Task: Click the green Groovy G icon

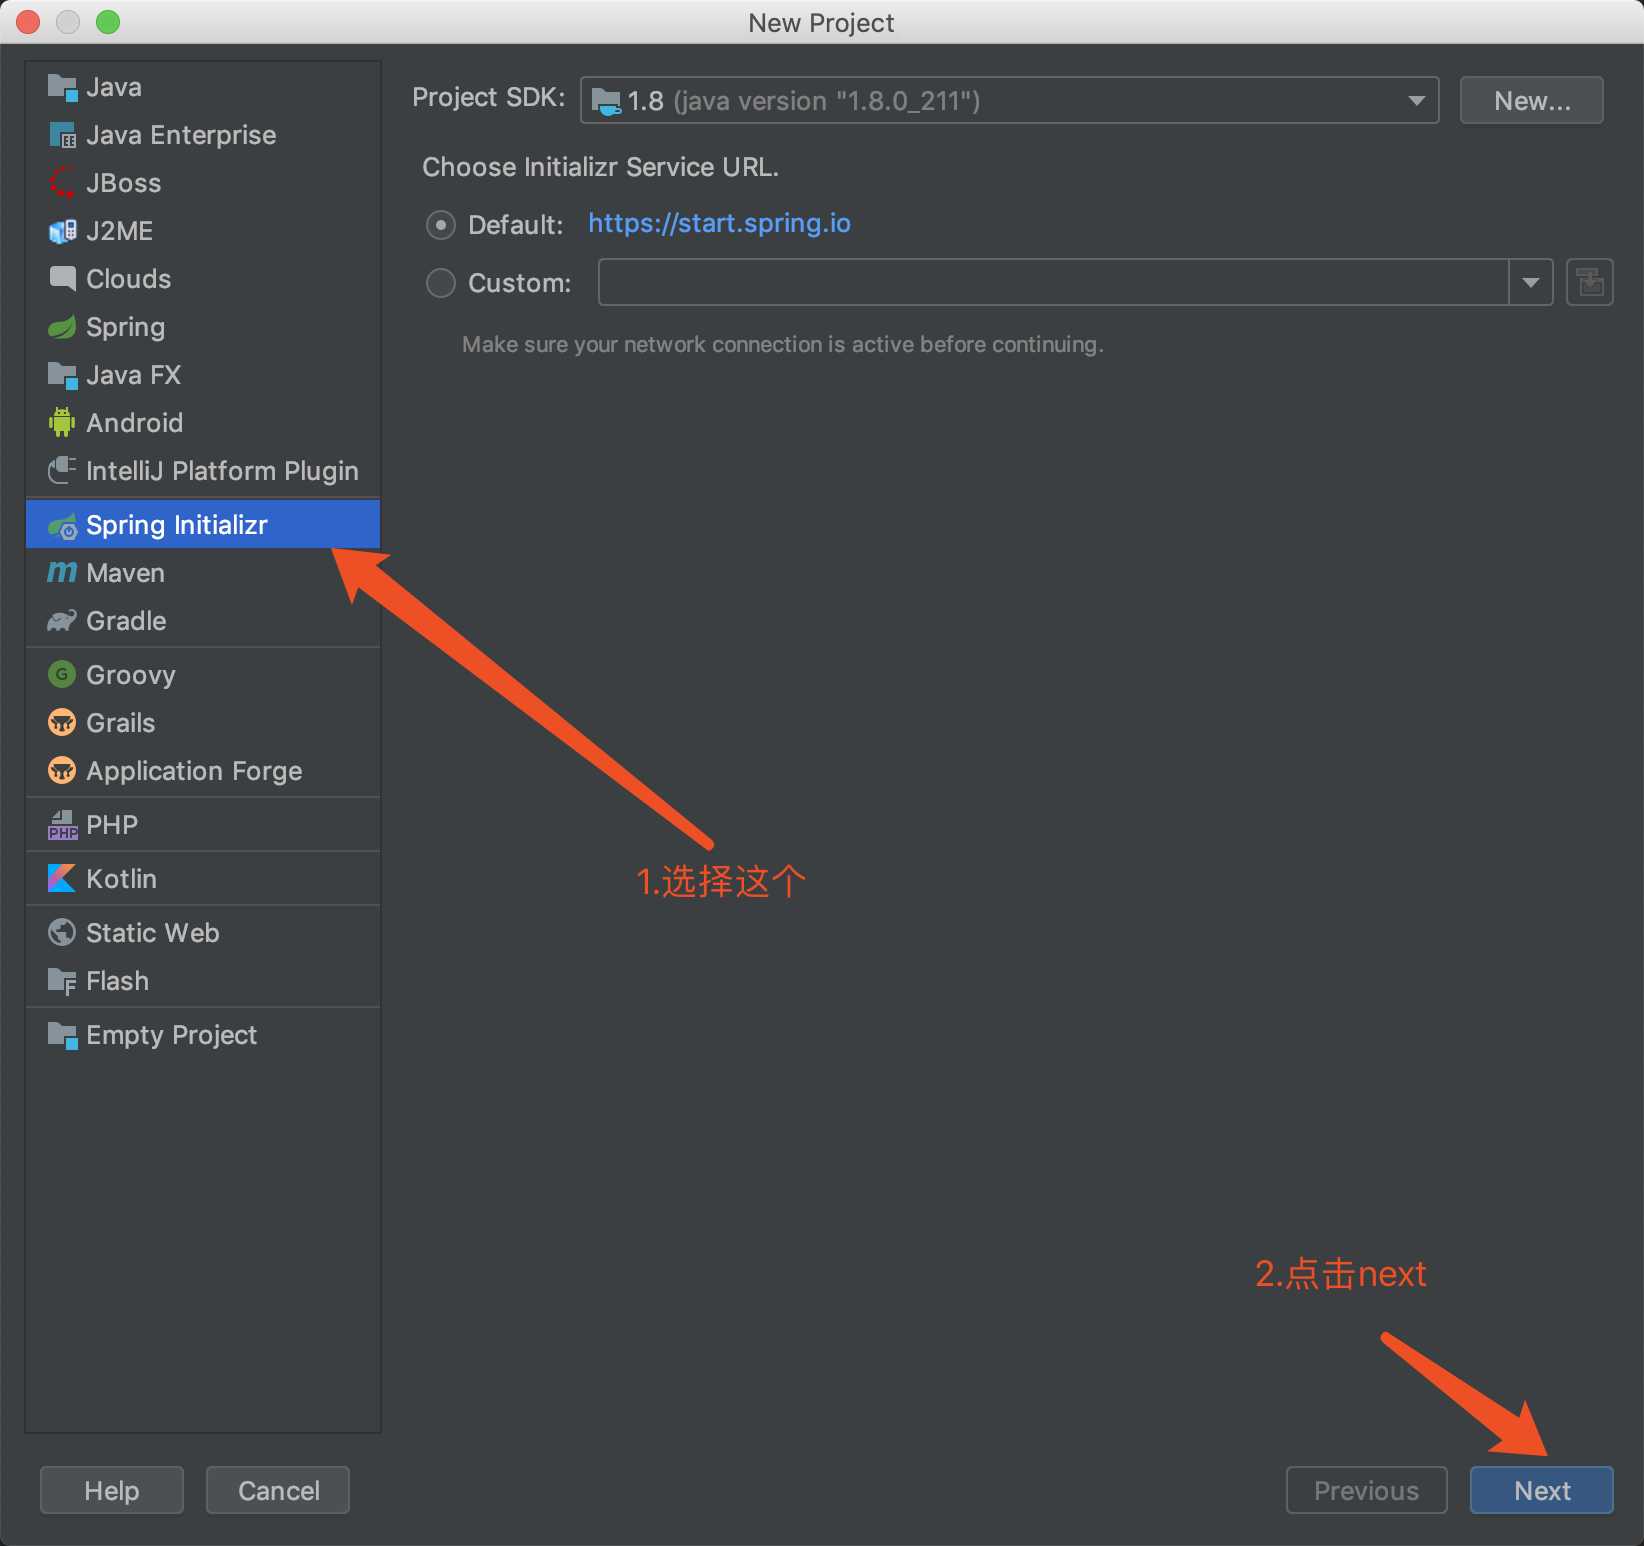Action: [x=62, y=675]
